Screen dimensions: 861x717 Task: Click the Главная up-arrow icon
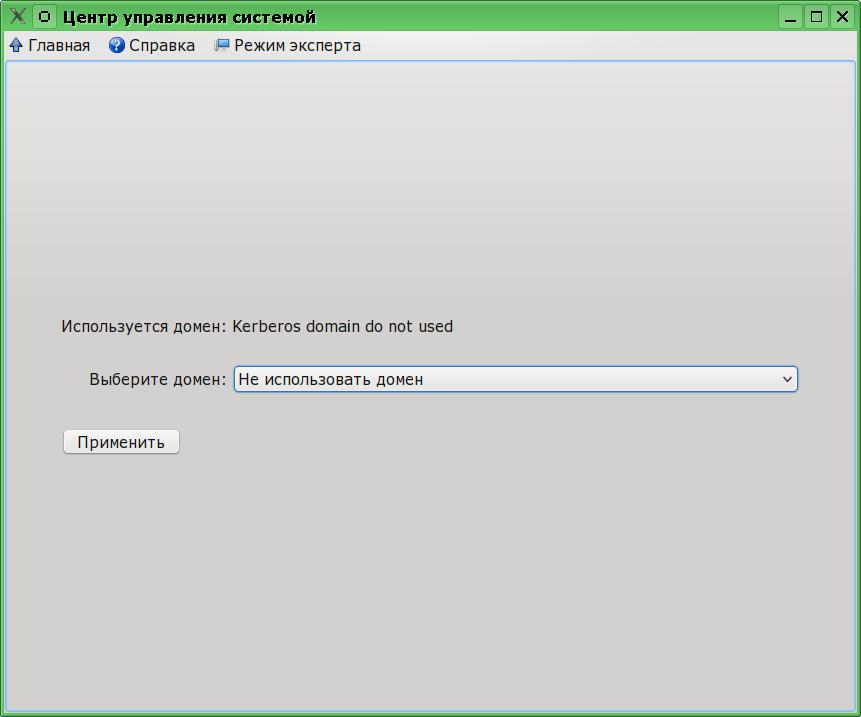coord(16,45)
